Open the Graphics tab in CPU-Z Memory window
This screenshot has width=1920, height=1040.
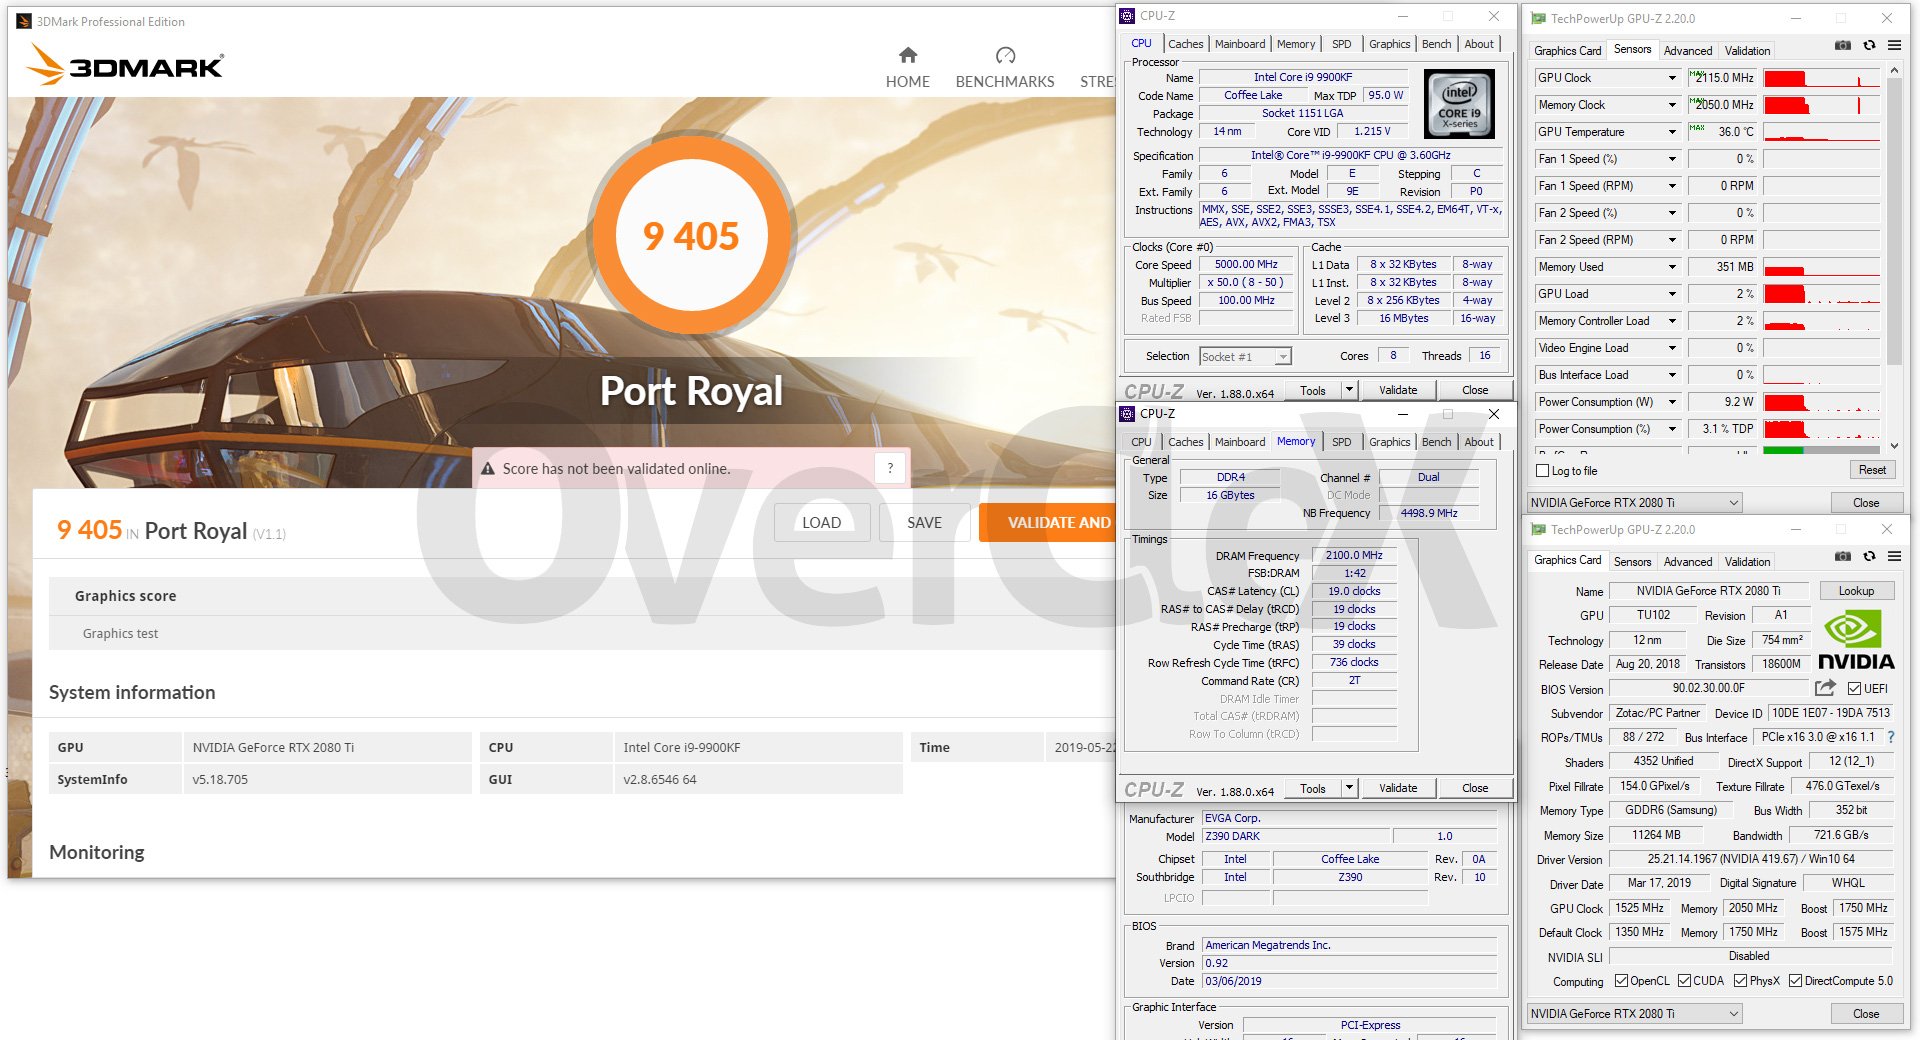point(1389,442)
